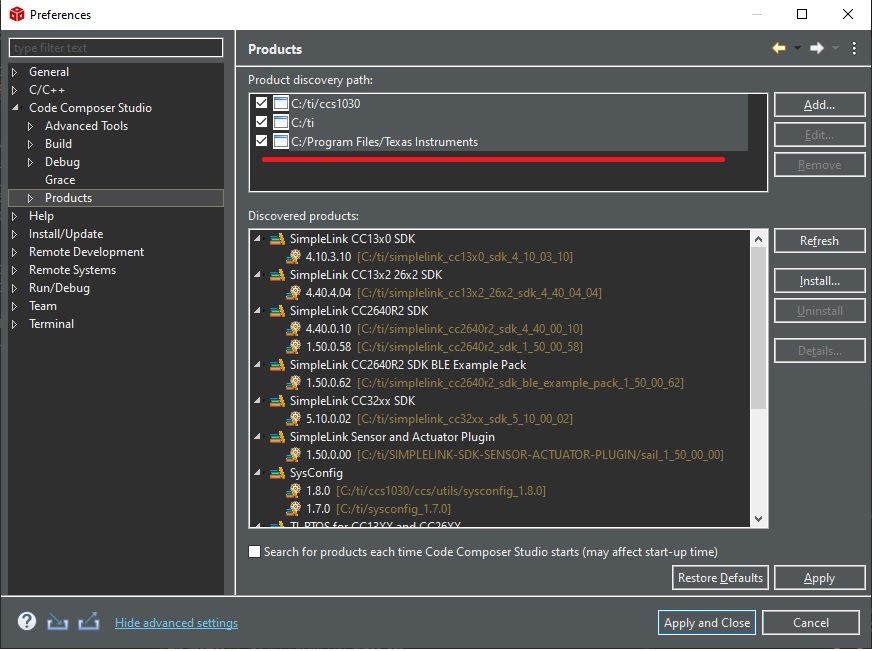Open the forward history dropdown arrow

pyautogui.click(x=835, y=48)
